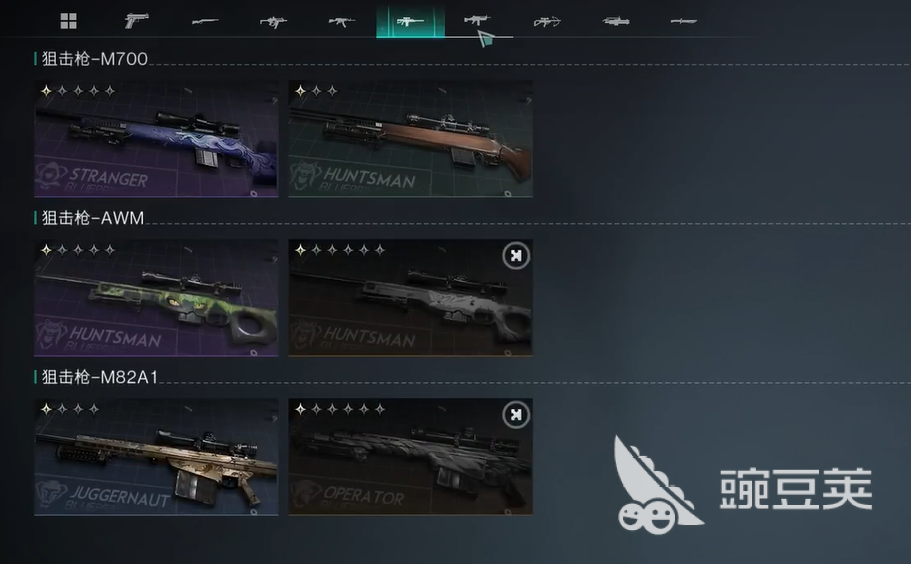Select the crossbow weapon category icon
The width and height of the screenshot is (911, 564).
coord(547,21)
